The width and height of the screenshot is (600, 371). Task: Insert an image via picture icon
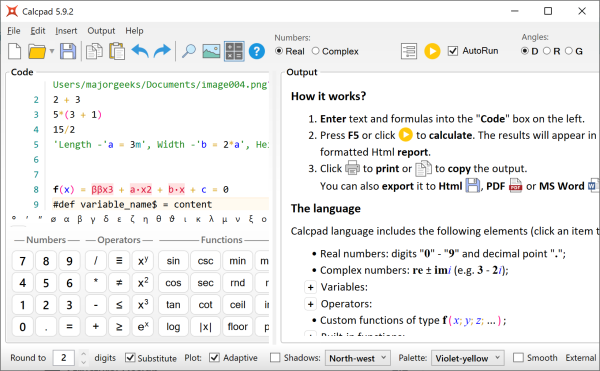211,51
